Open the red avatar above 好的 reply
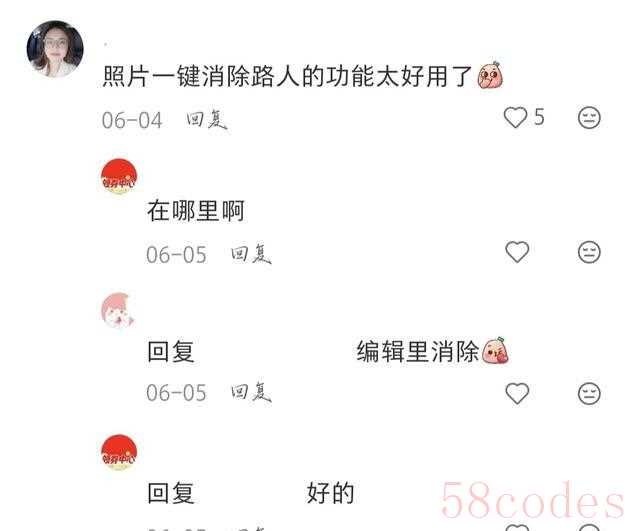This screenshot has width=640, height=531. pos(119,452)
